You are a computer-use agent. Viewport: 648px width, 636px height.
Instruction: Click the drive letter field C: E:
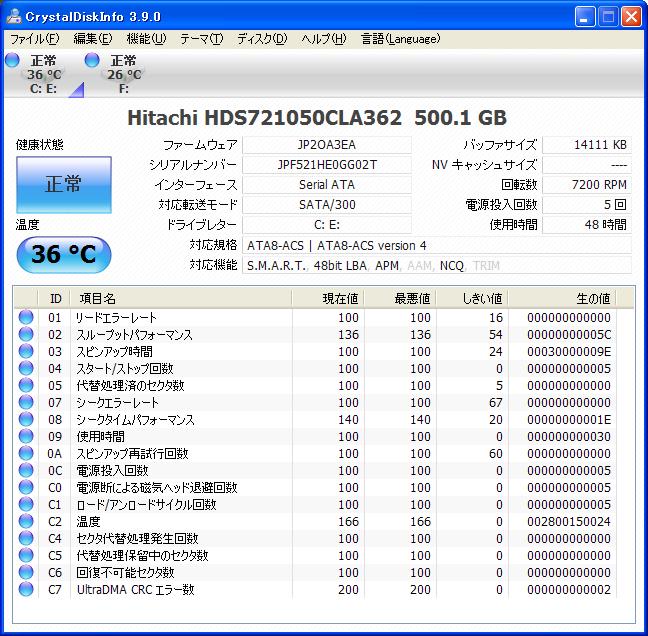327,225
